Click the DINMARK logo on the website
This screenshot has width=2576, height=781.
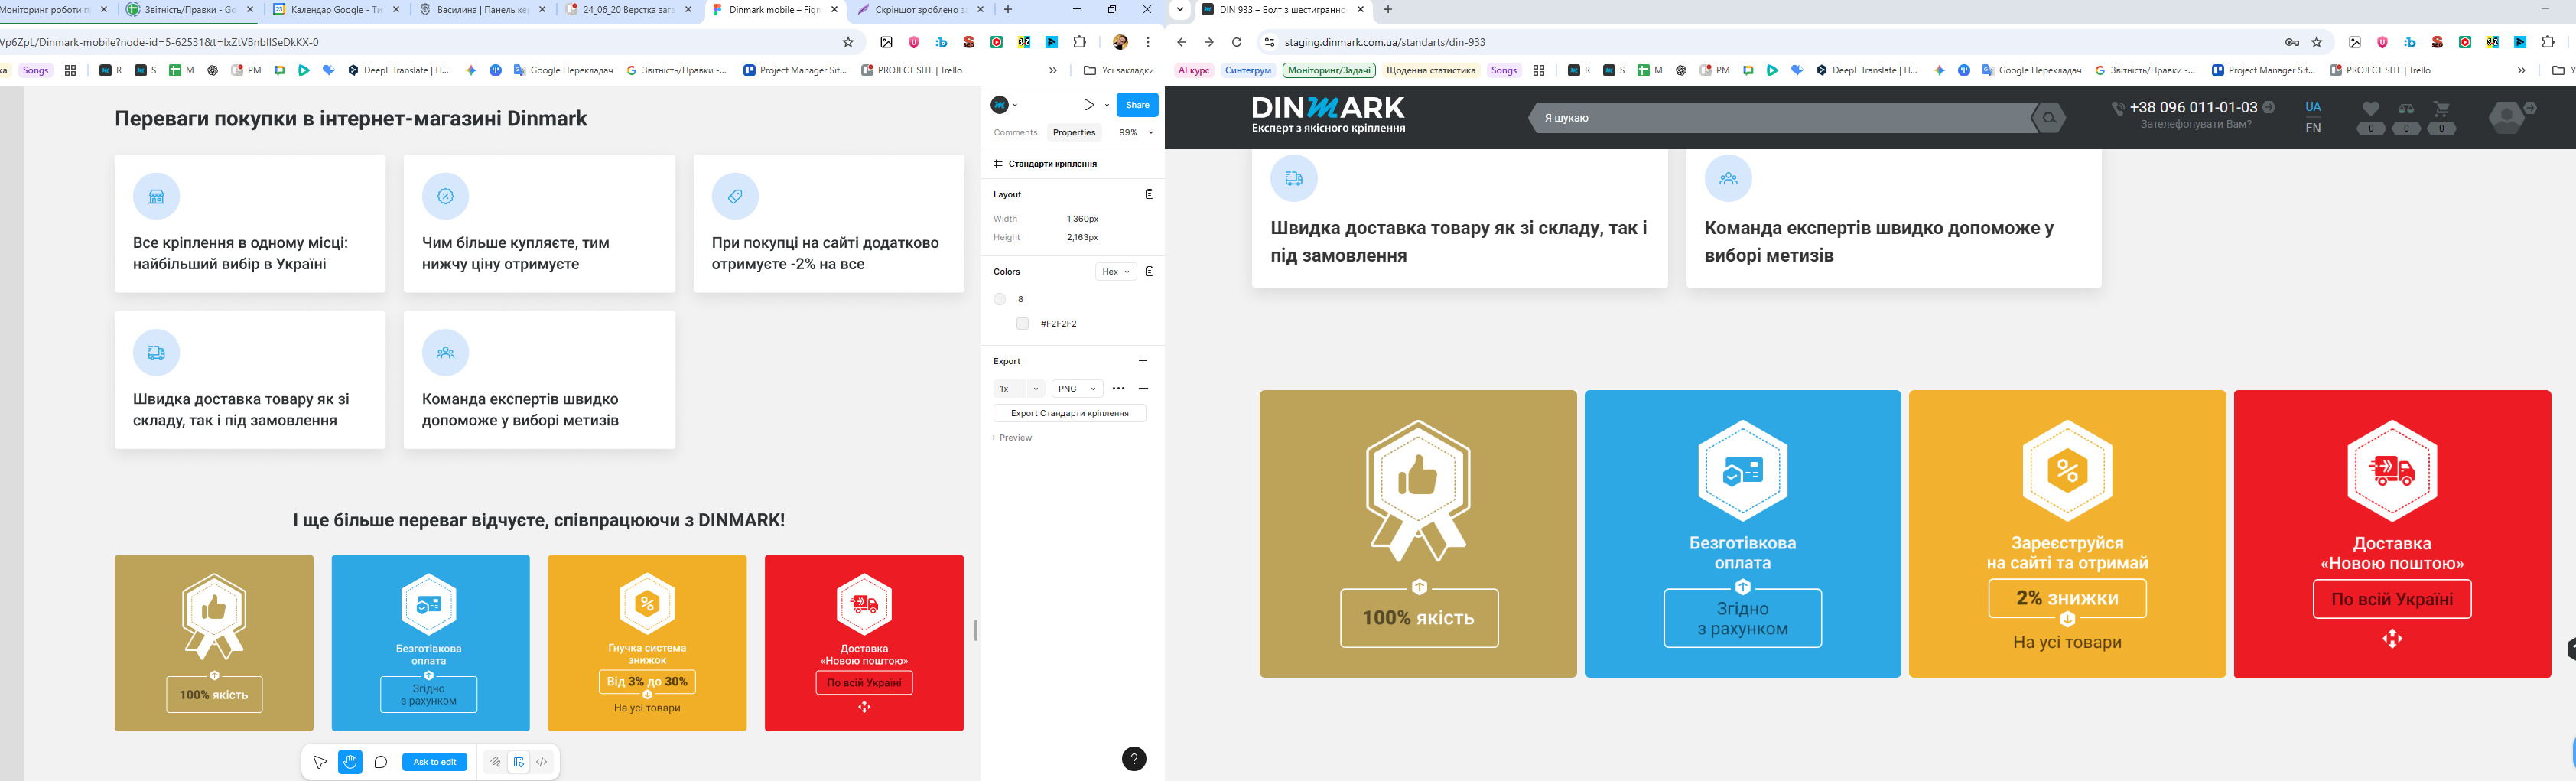point(1328,114)
